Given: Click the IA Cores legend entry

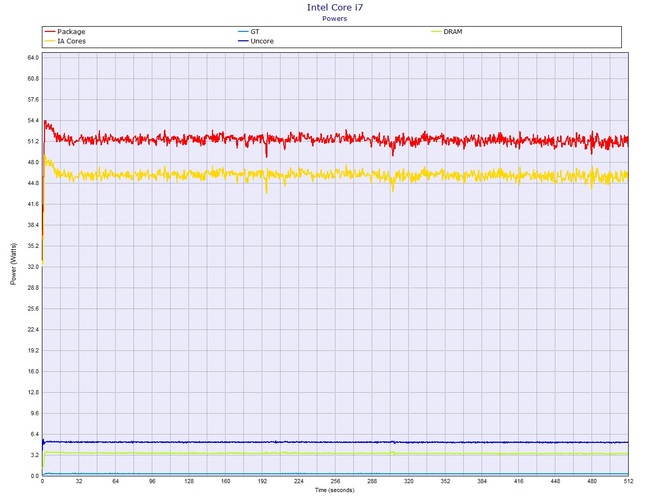Looking at the screenshot, I should [65, 41].
